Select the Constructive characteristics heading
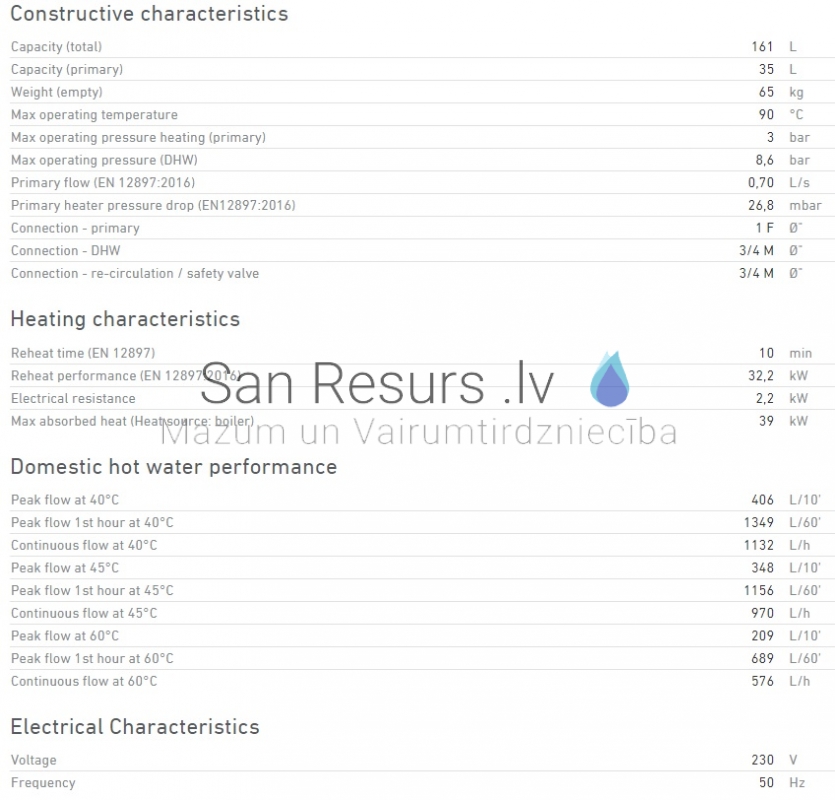Screen dimensions: 835x800 (149, 14)
